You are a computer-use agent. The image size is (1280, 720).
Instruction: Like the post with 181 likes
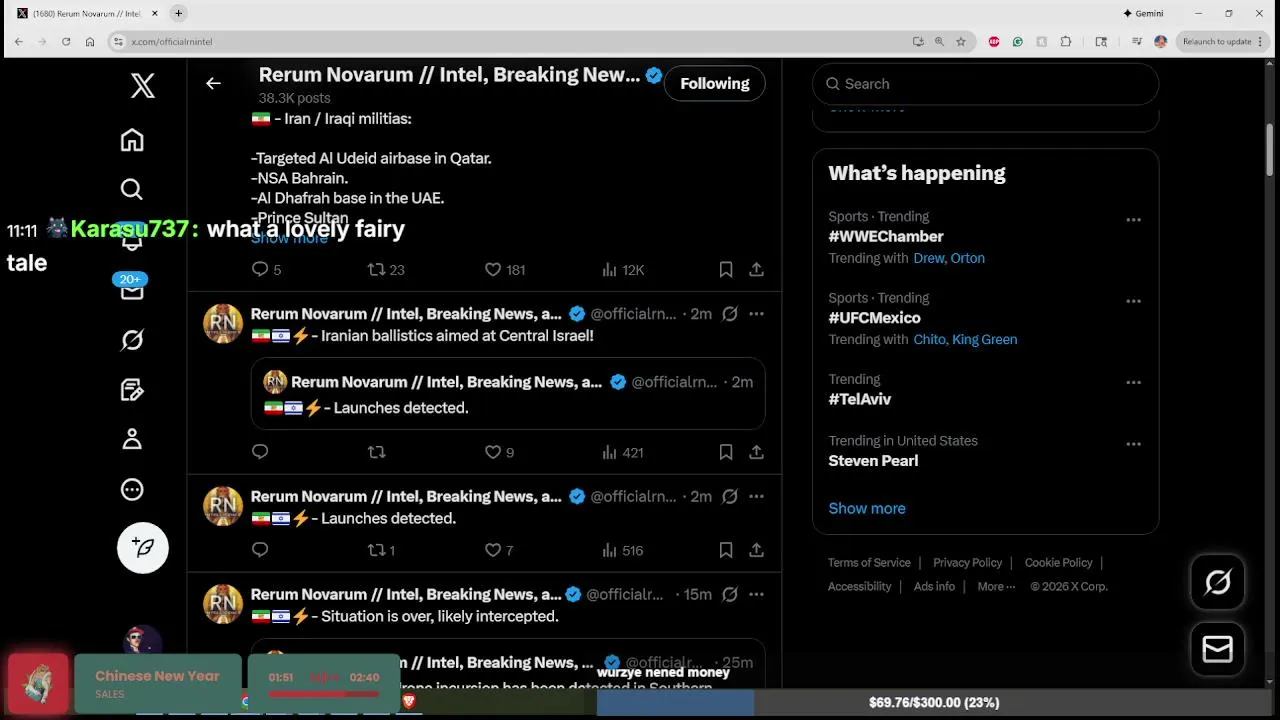tap(504, 269)
